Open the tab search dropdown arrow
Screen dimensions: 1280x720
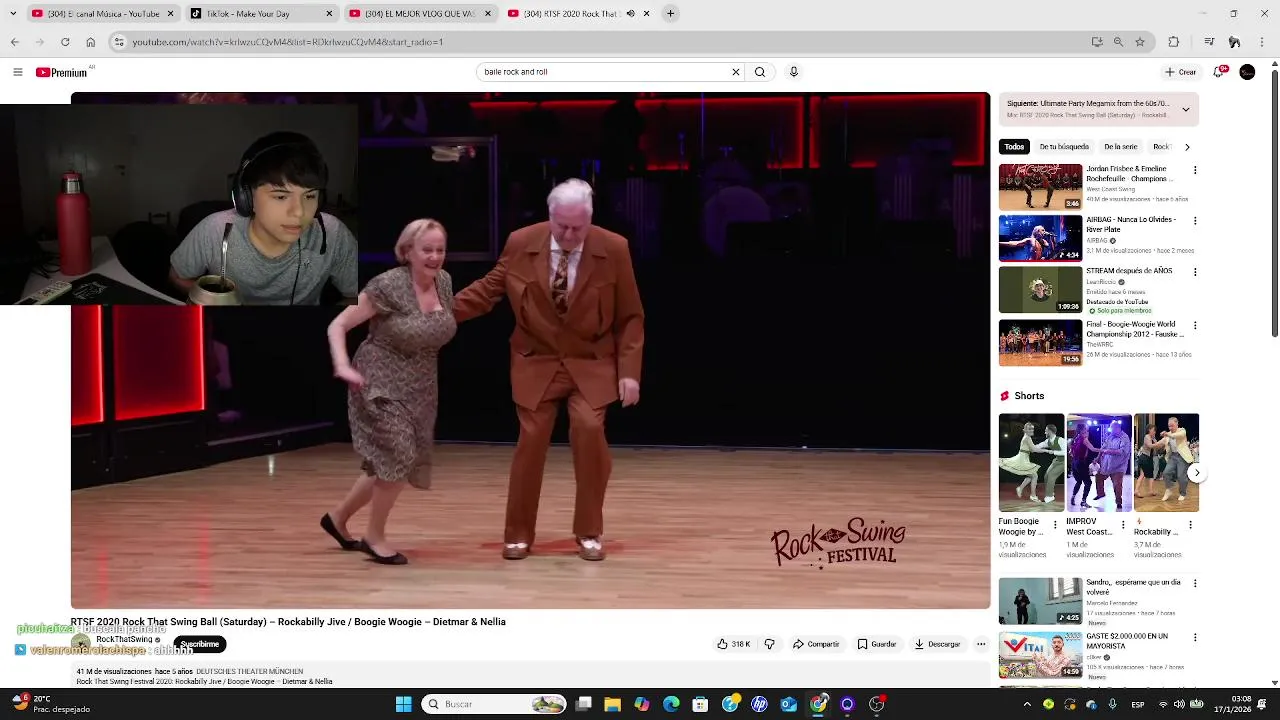(x=13, y=14)
